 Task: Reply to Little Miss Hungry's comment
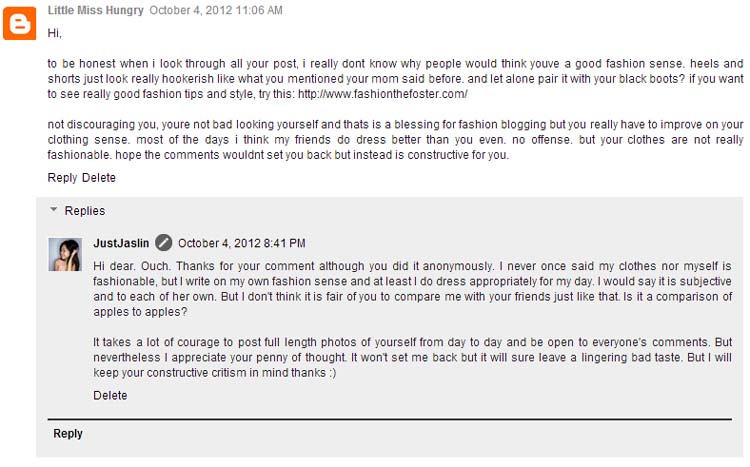pos(62,178)
